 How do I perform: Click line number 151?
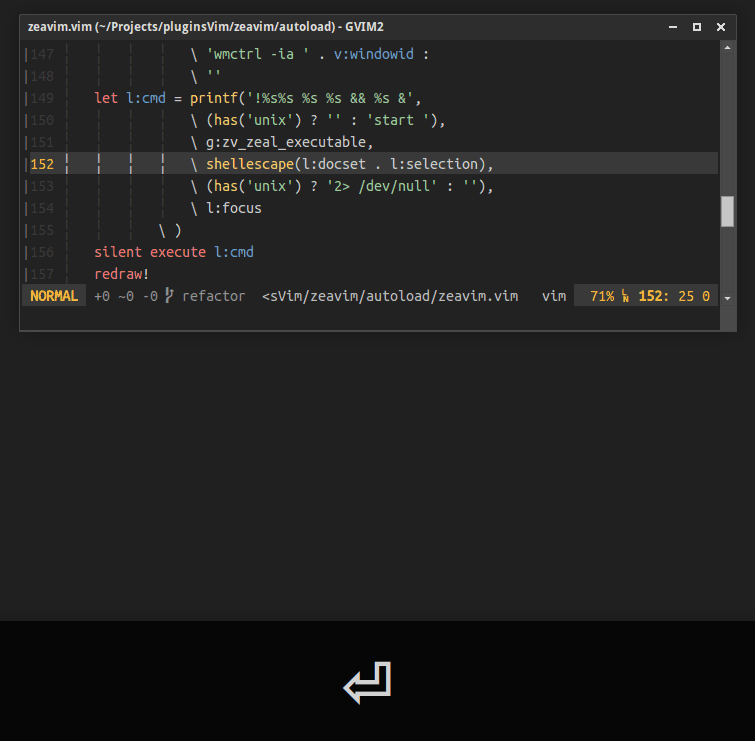click(42, 142)
